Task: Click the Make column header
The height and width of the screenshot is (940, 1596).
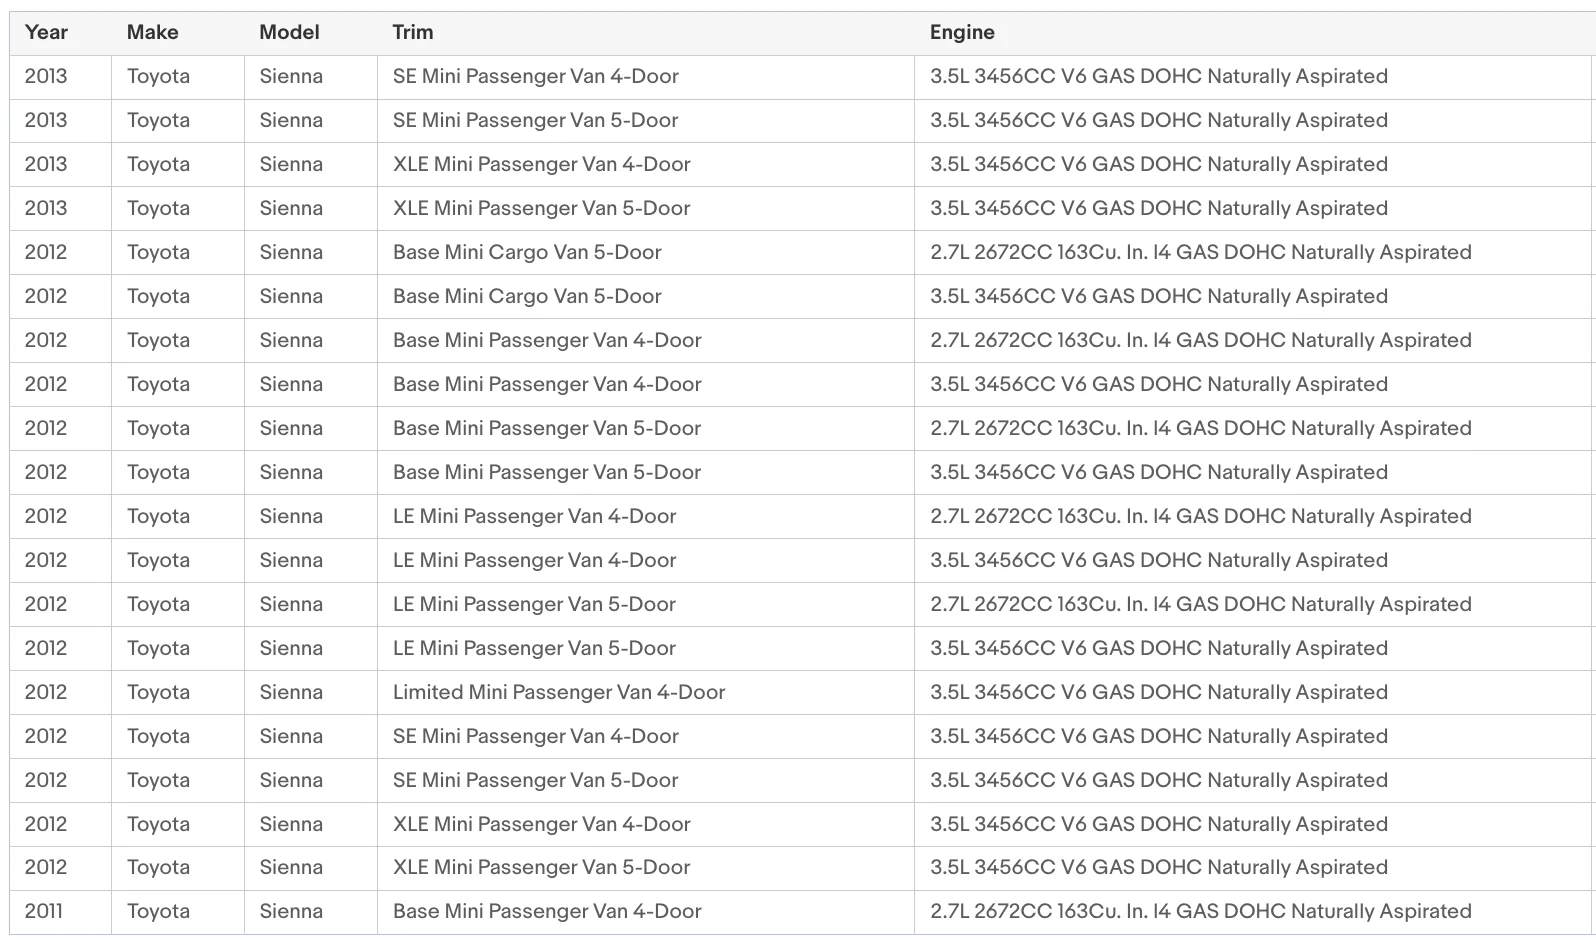Action: tap(152, 32)
